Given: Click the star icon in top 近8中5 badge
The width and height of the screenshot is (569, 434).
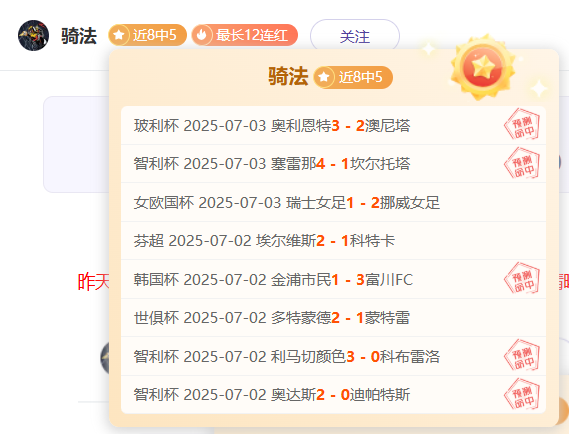Looking at the screenshot, I should pos(119,35).
